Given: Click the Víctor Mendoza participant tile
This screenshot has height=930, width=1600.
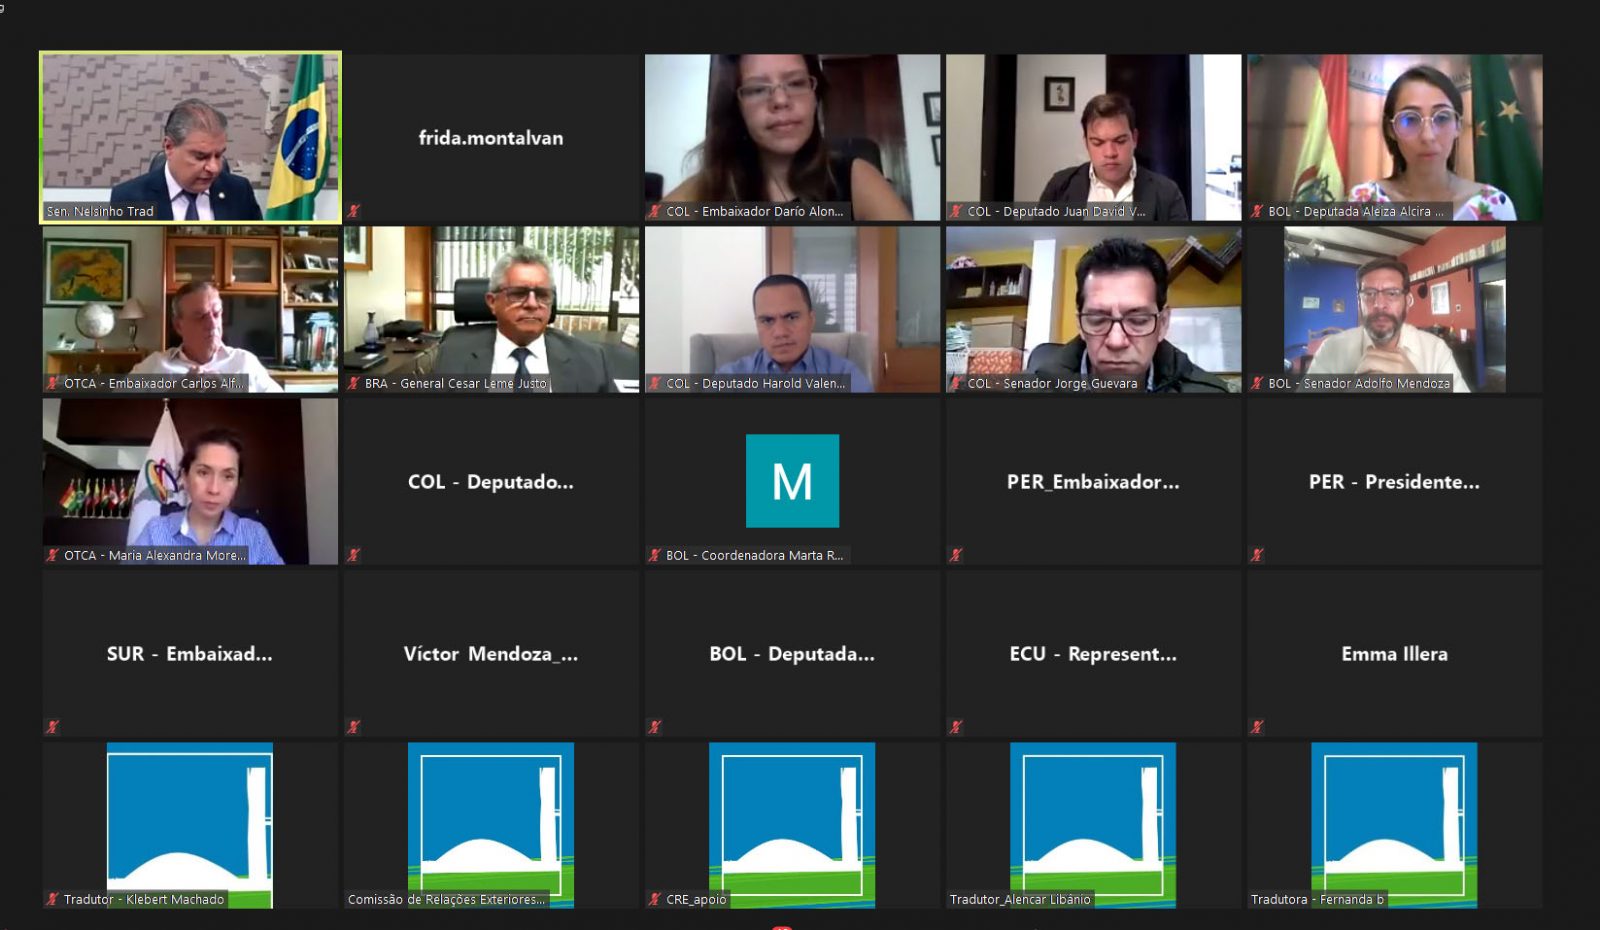Looking at the screenshot, I should point(491,653).
